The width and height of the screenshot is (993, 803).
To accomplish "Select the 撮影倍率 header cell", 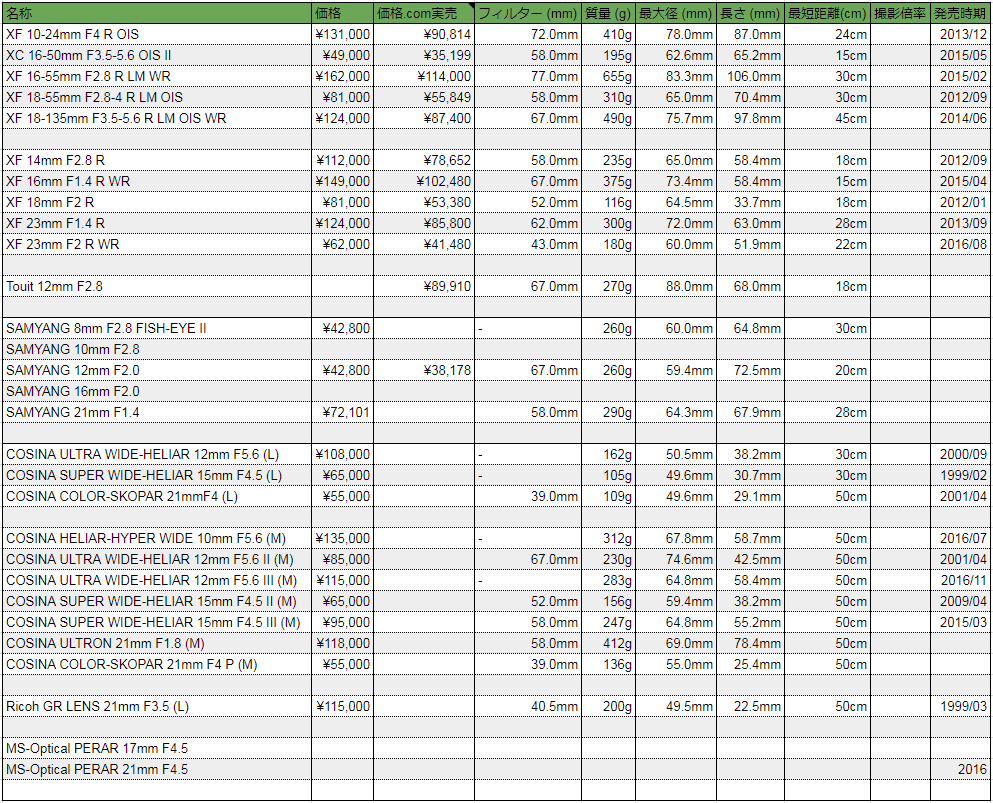I will (900, 13).
